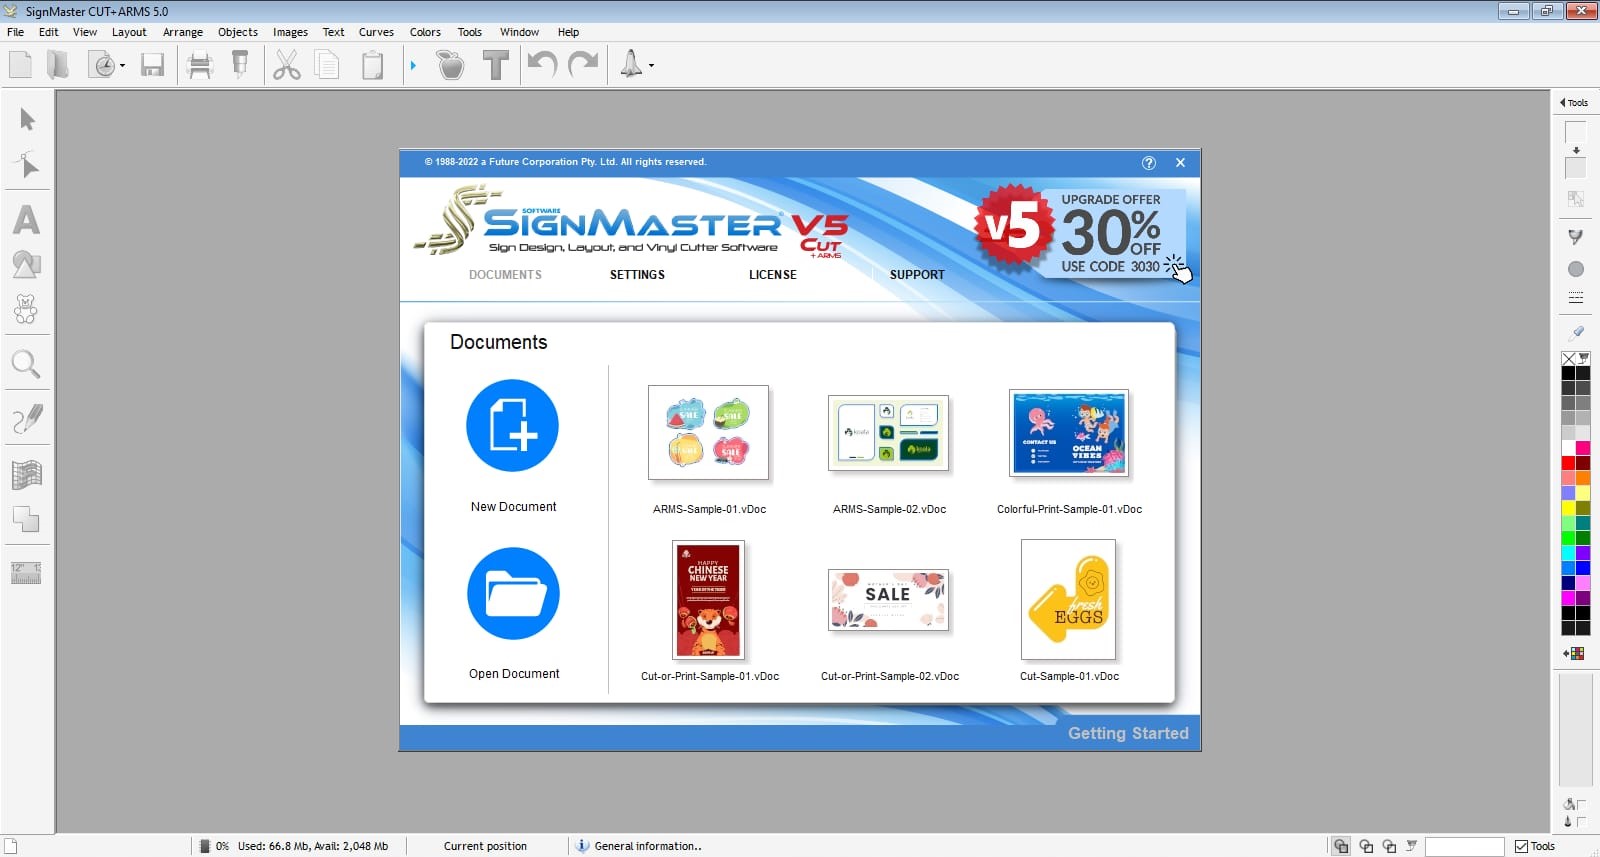Click the gray circle icon in right panel
The image size is (1600, 857).
click(x=1576, y=269)
